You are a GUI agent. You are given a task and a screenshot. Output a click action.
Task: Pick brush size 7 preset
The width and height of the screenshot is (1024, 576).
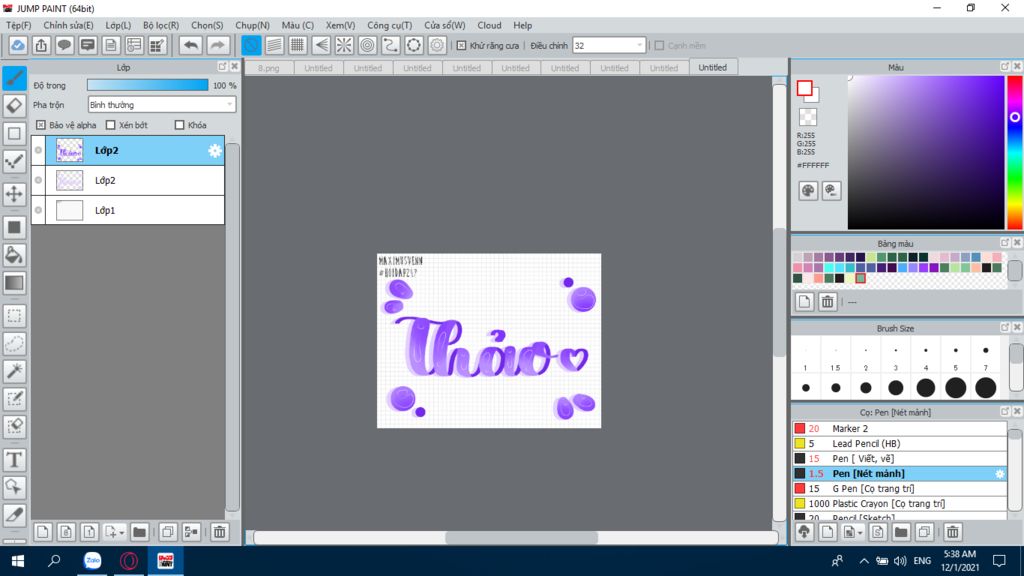tap(985, 357)
